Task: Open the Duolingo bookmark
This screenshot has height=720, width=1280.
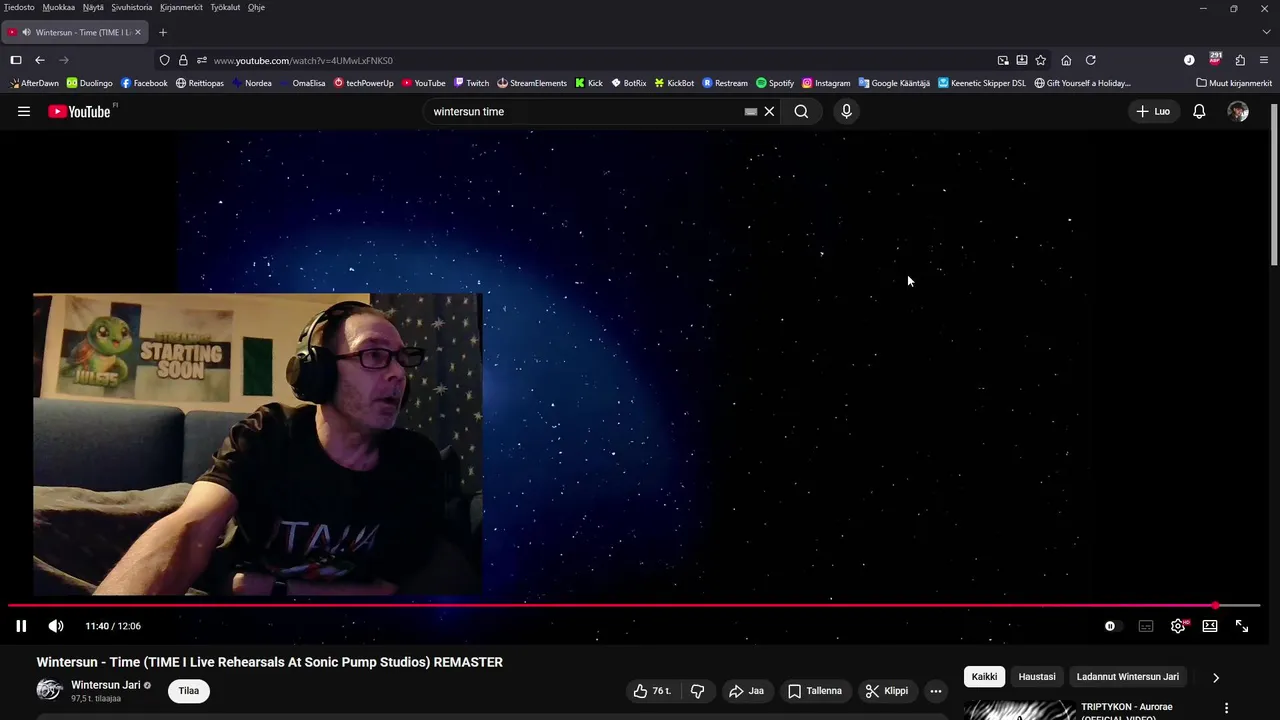Action: [x=90, y=83]
